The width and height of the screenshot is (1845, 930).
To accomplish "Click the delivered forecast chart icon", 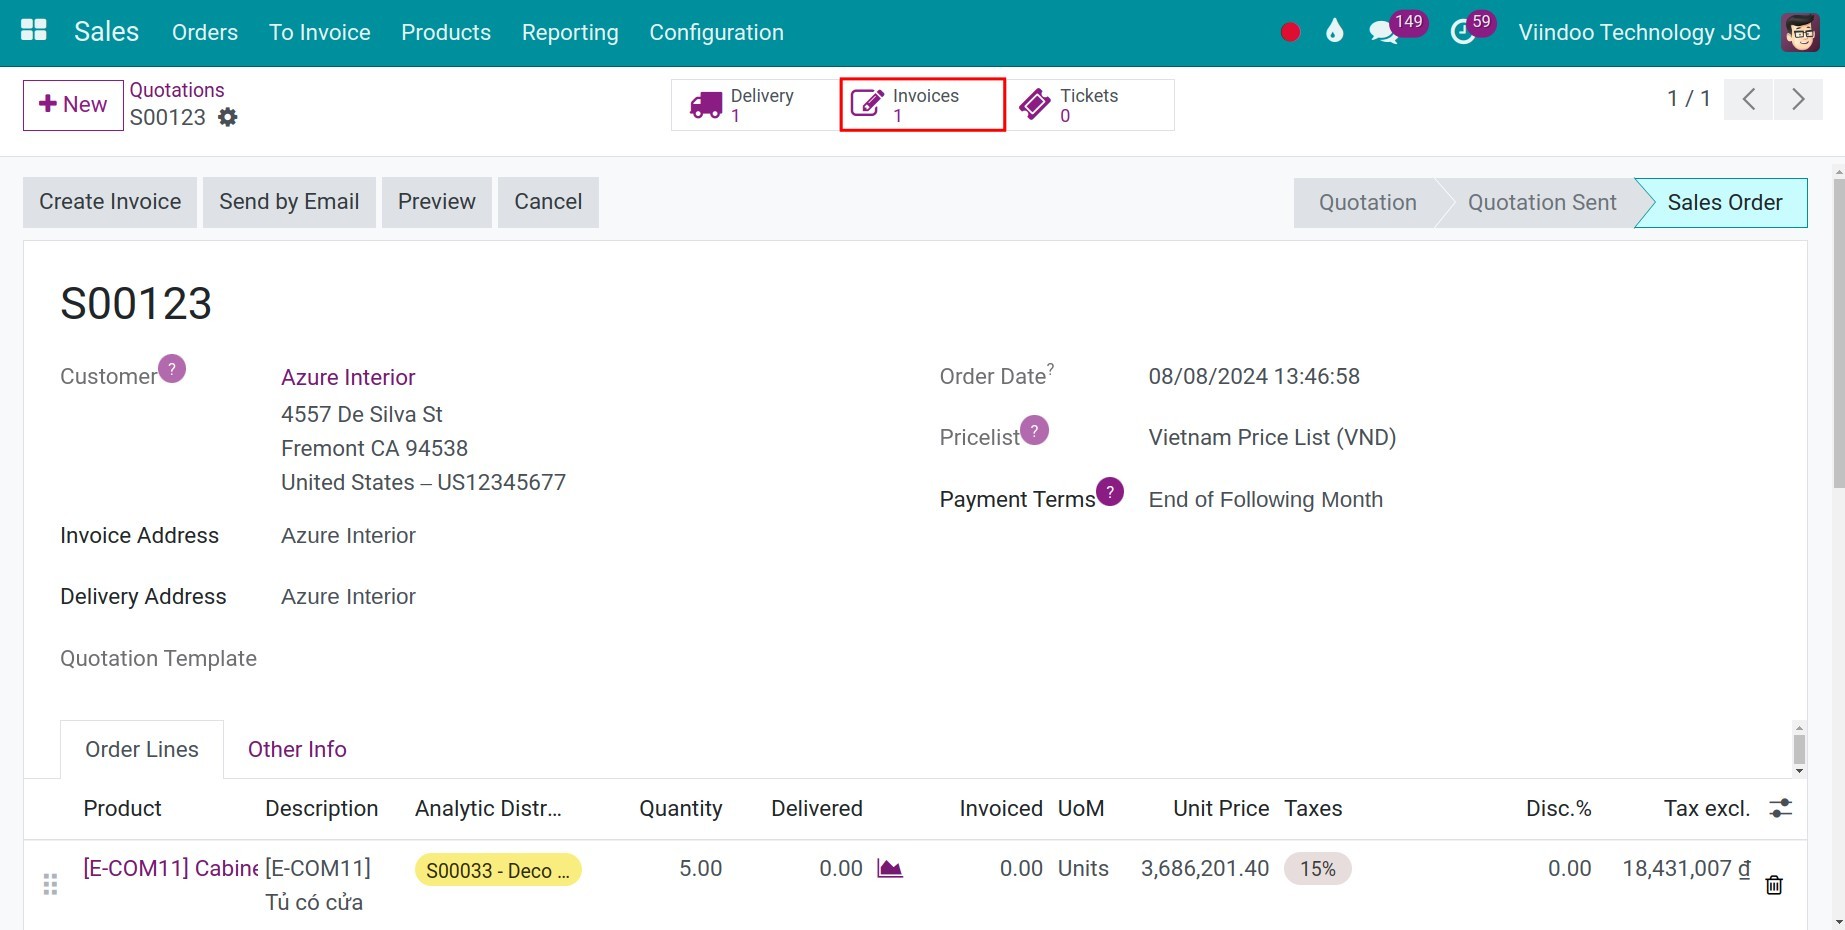I will click(890, 868).
